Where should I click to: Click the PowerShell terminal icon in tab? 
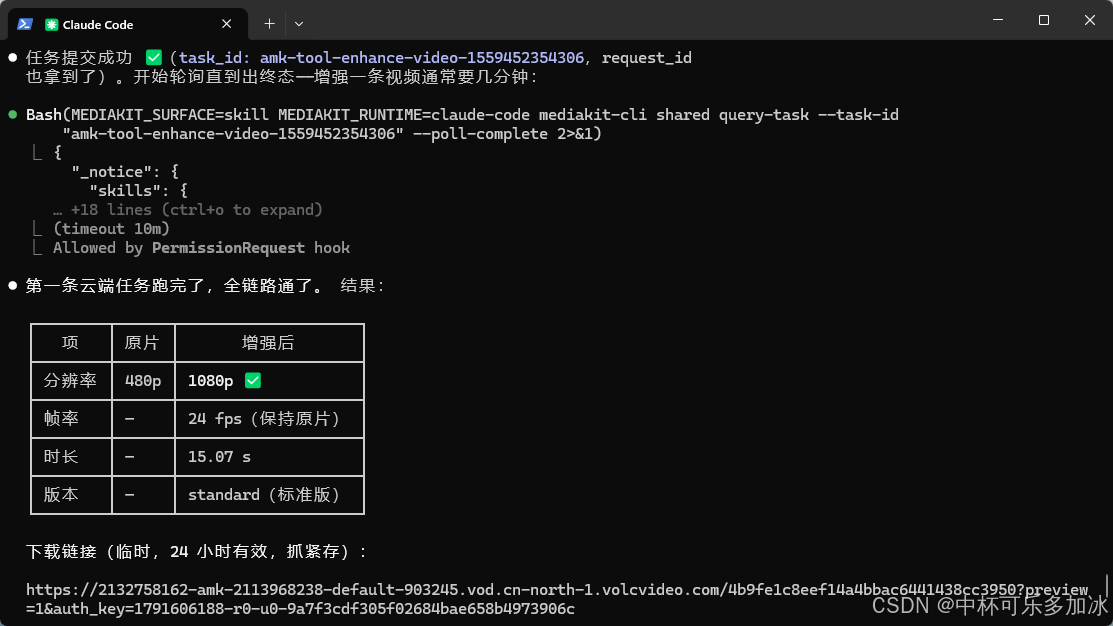point(25,24)
